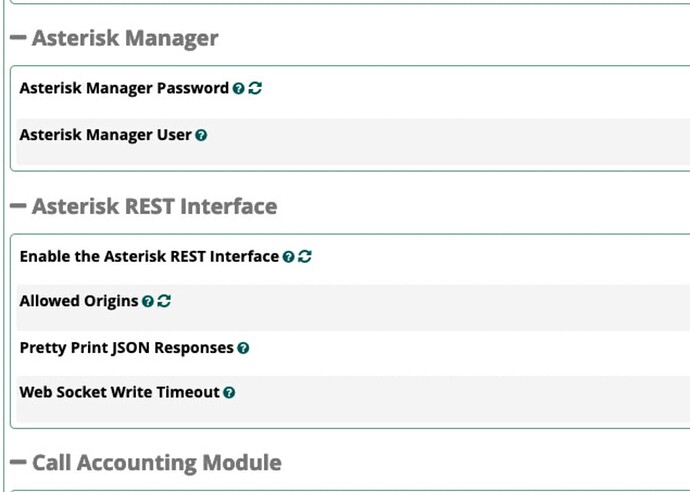Show help tooltip for Asterisk Manager User
Image resolution: width=690 pixels, height=492 pixels.
click(x=201, y=135)
